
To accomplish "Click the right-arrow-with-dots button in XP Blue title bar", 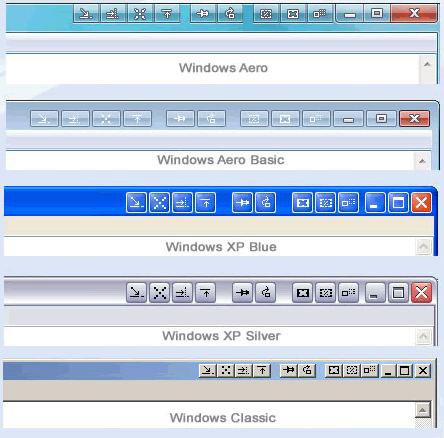I will (182, 202).
